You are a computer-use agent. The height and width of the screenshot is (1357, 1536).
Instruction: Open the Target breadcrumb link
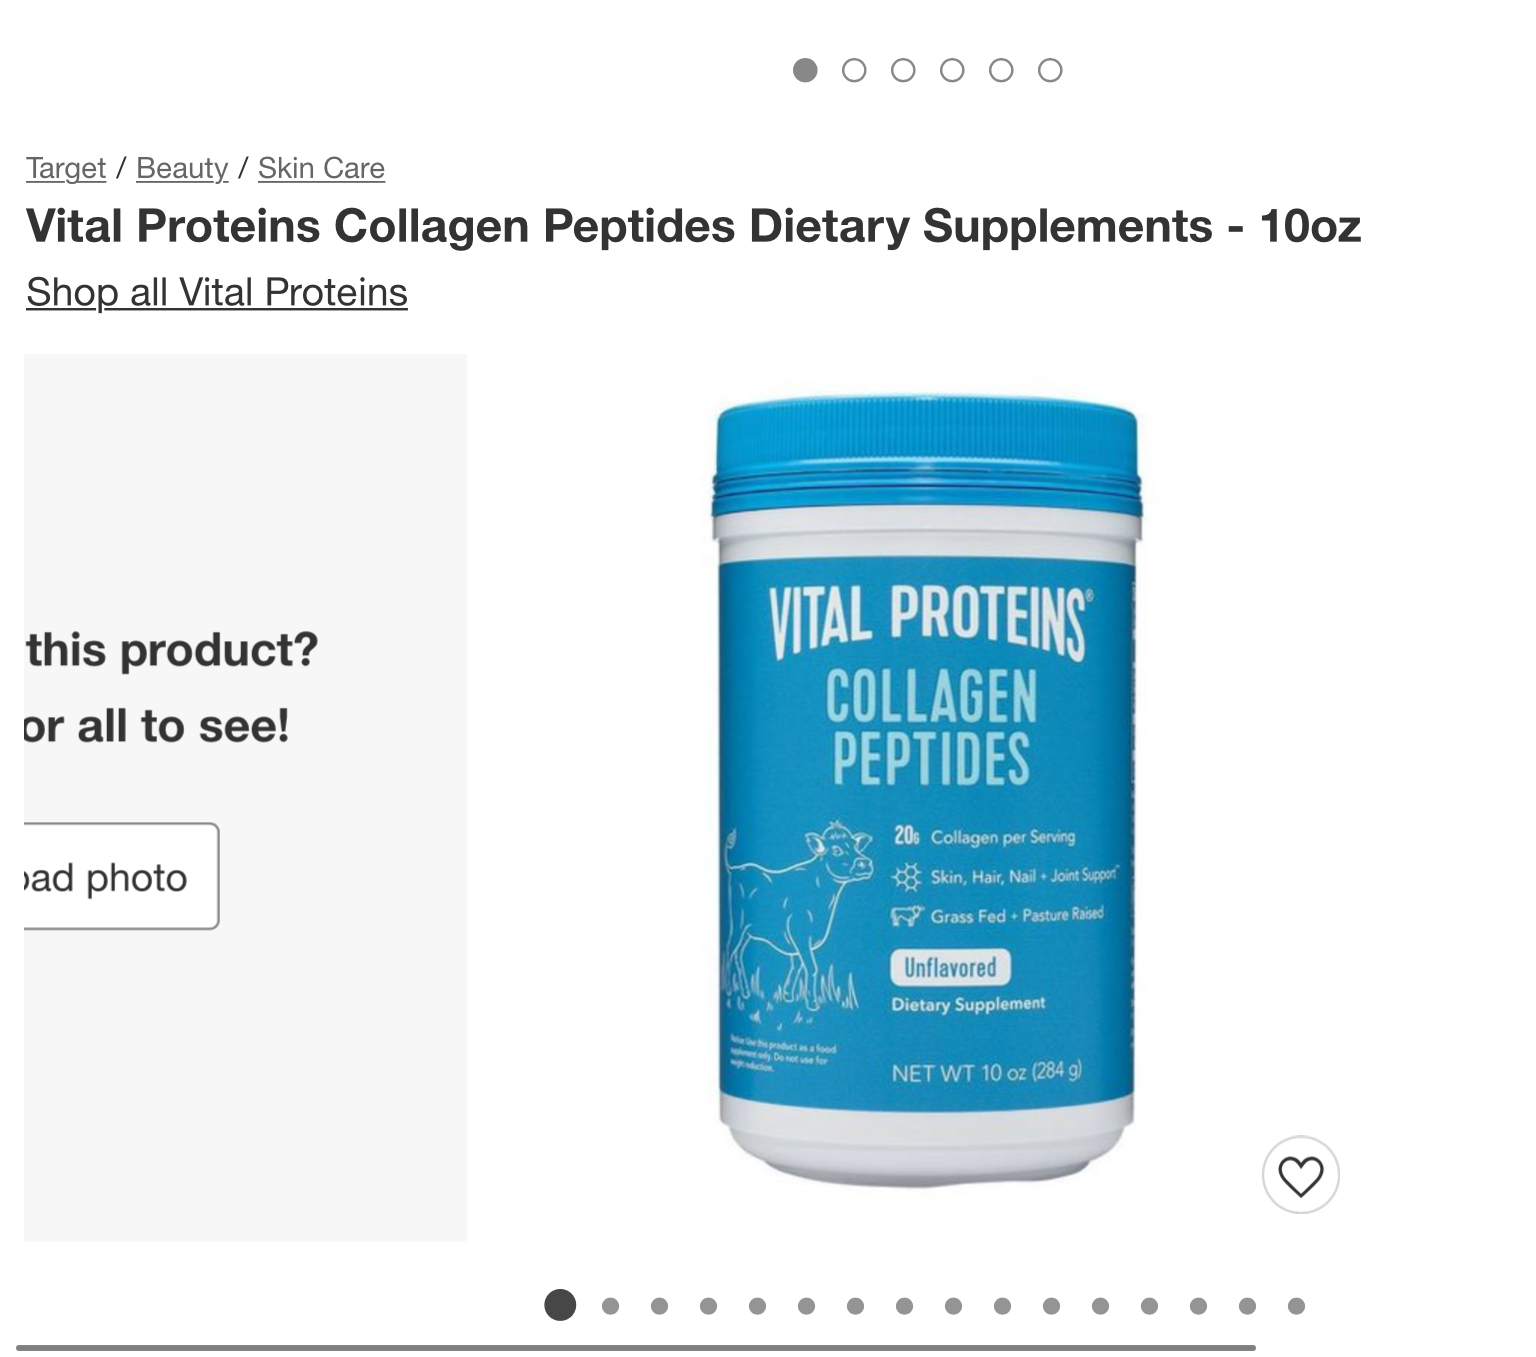(x=66, y=168)
